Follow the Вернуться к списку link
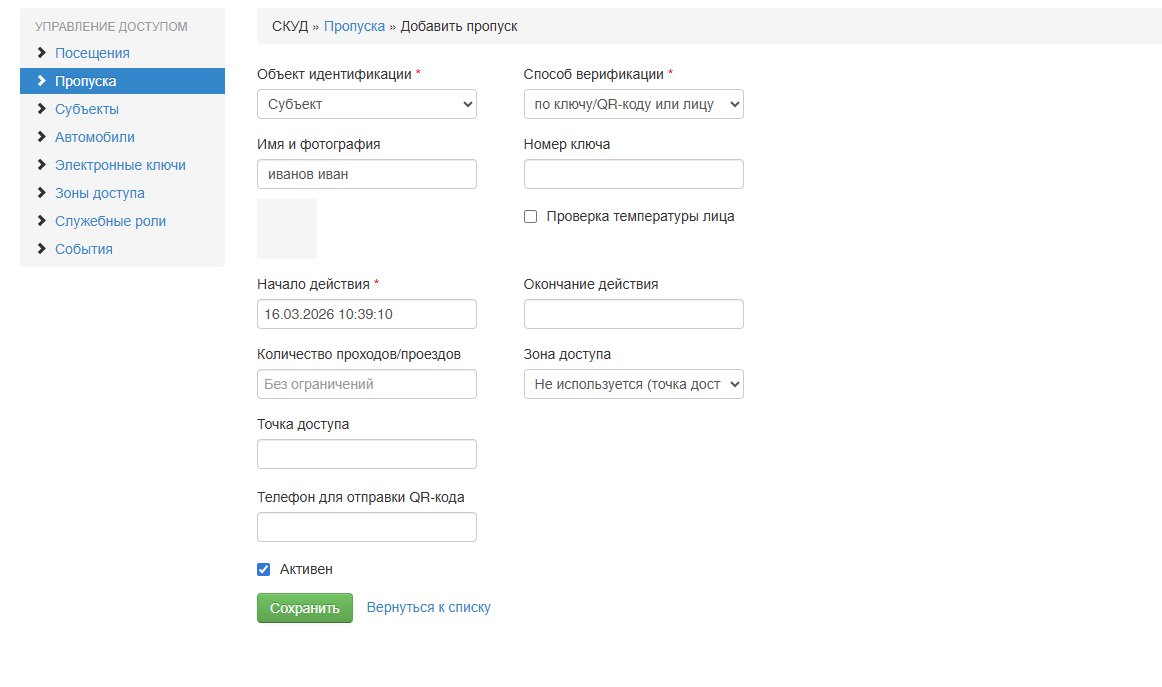1162x687 pixels. [x=428, y=607]
